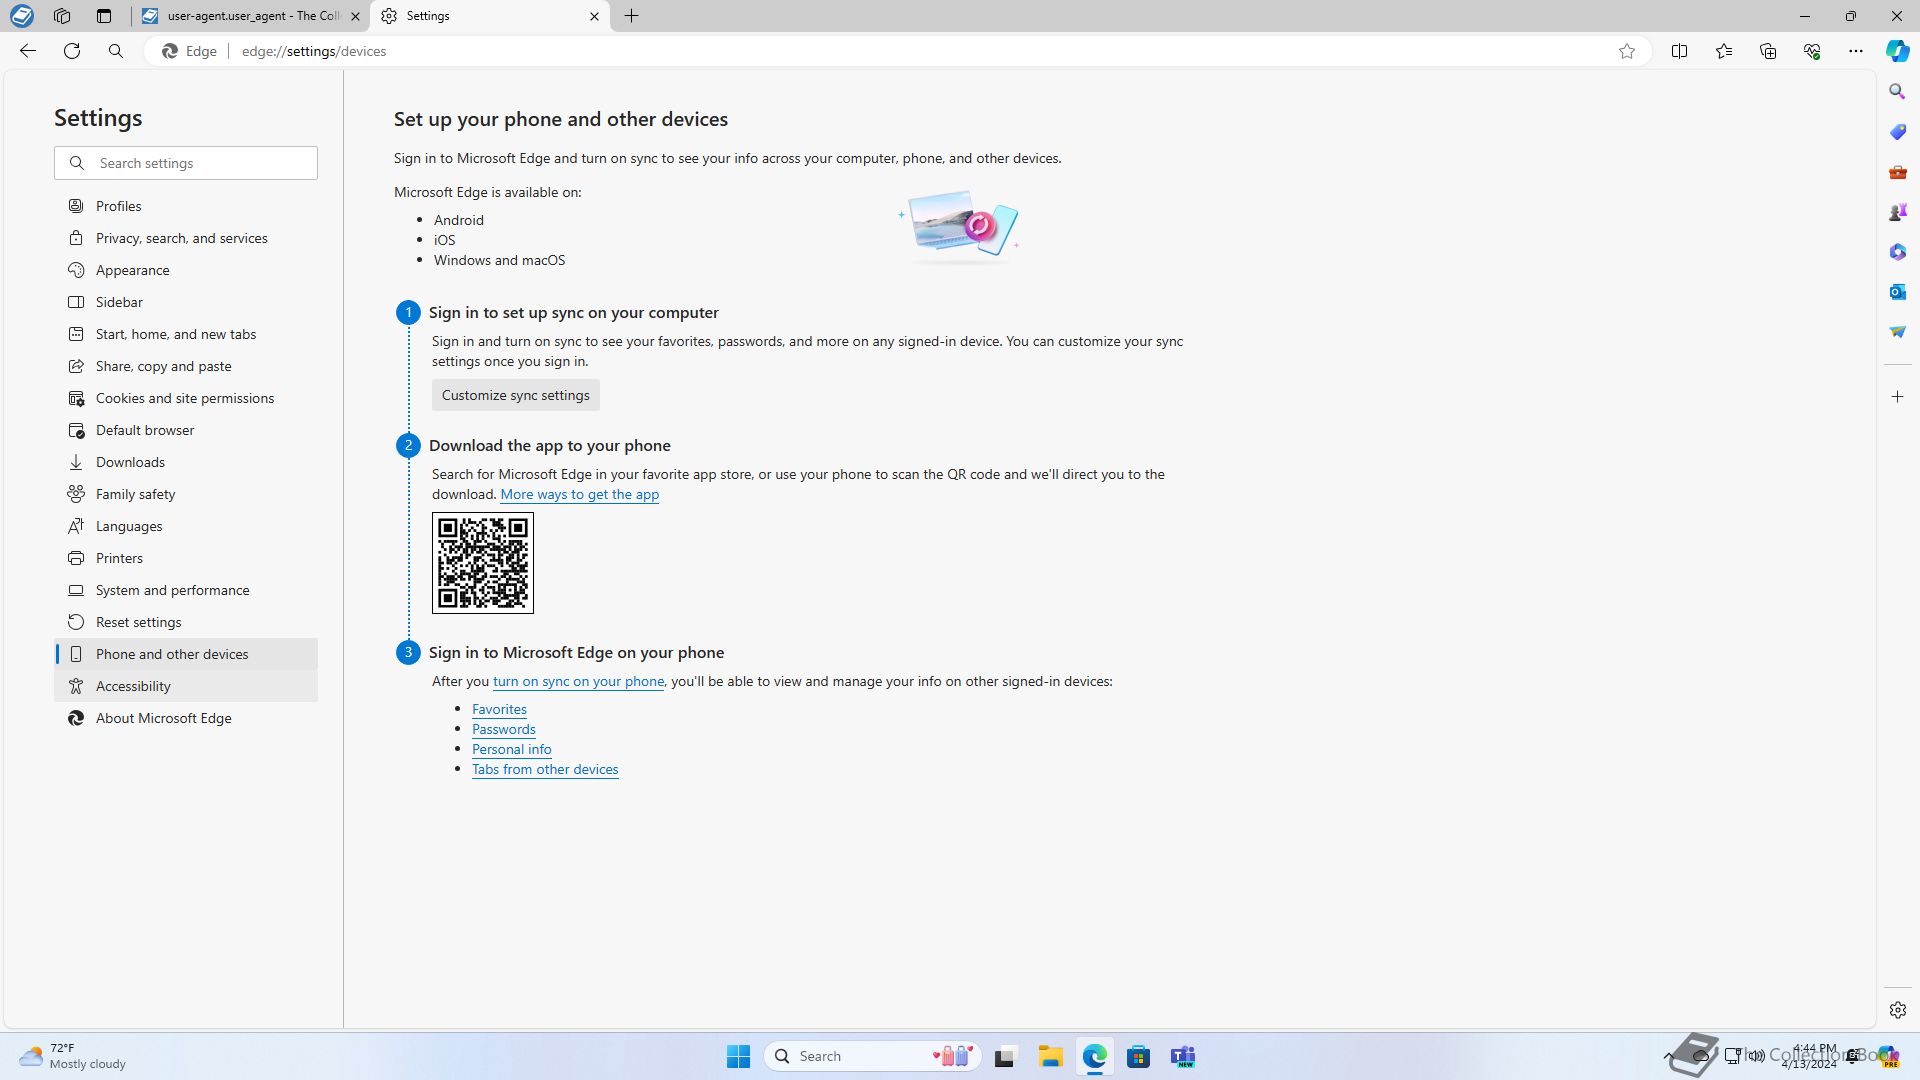Open Split screen from toolbar

[1679, 51]
